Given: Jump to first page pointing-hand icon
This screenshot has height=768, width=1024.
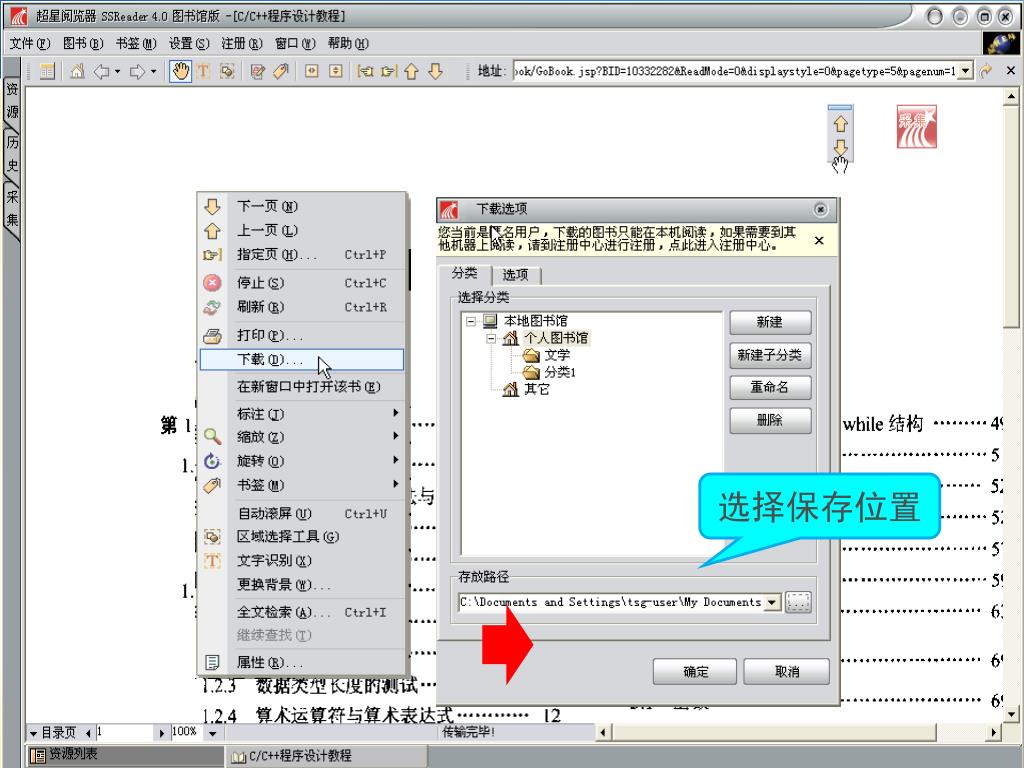Looking at the screenshot, I should coord(366,71).
